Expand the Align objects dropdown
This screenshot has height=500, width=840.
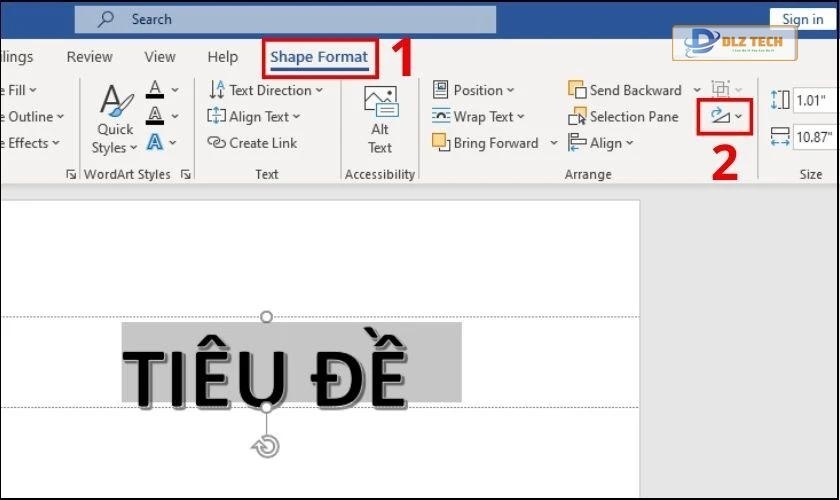click(x=601, y=143)
